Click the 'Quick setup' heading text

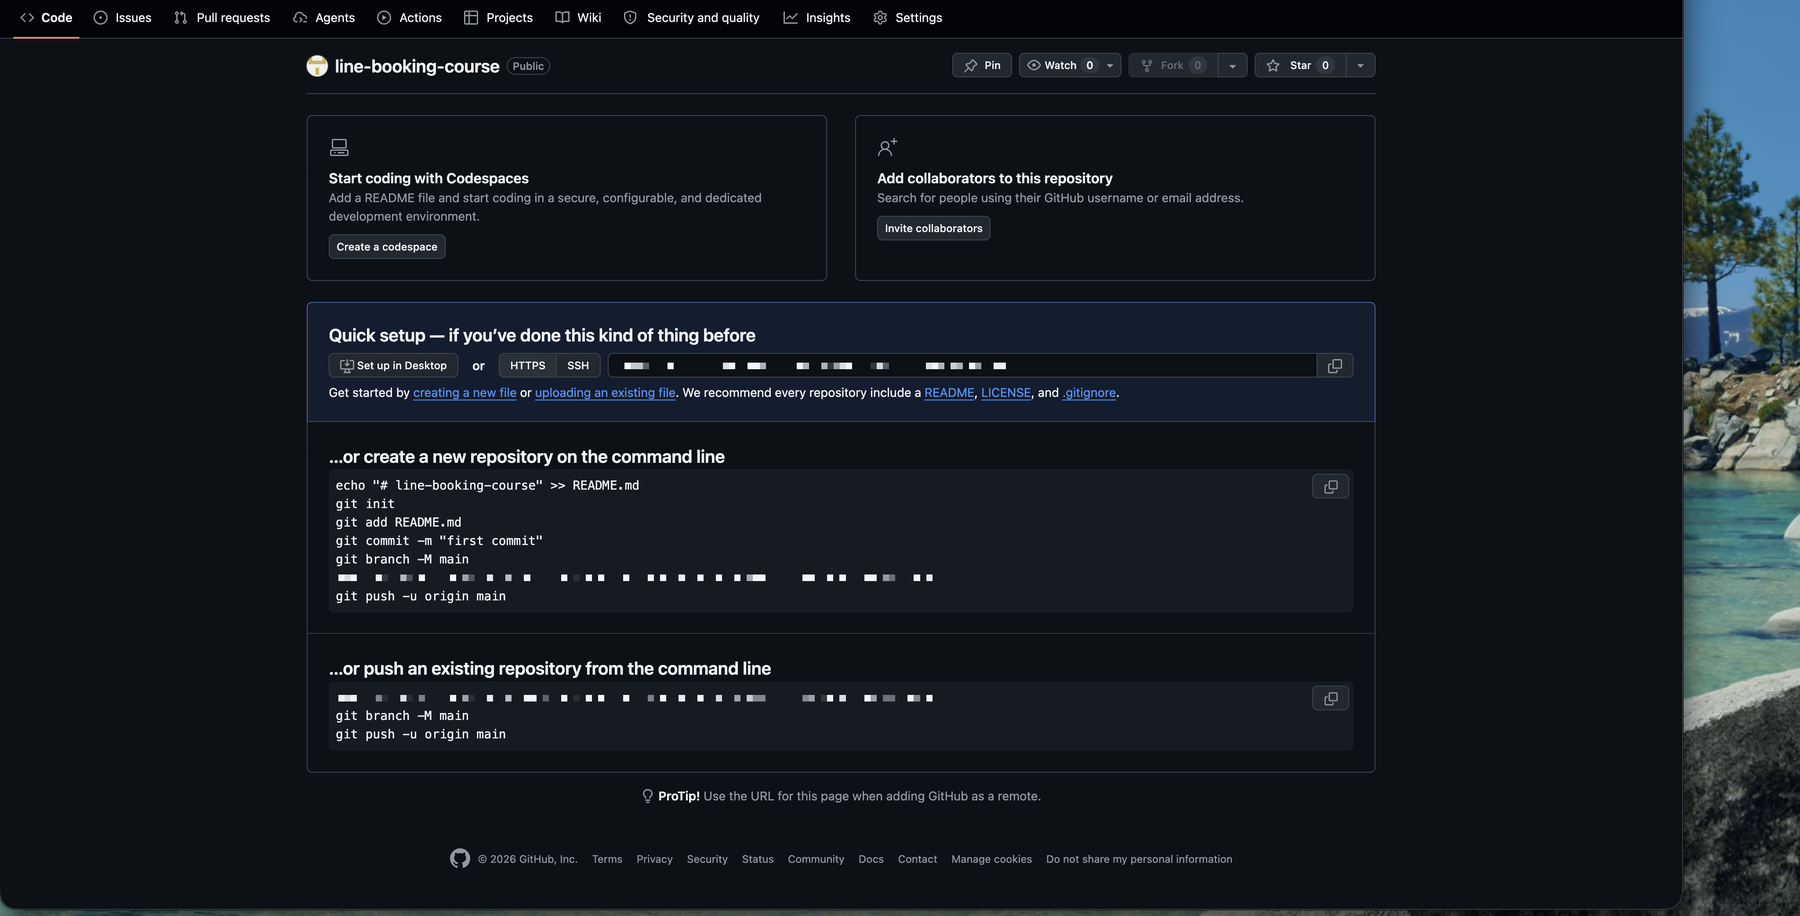542,336
